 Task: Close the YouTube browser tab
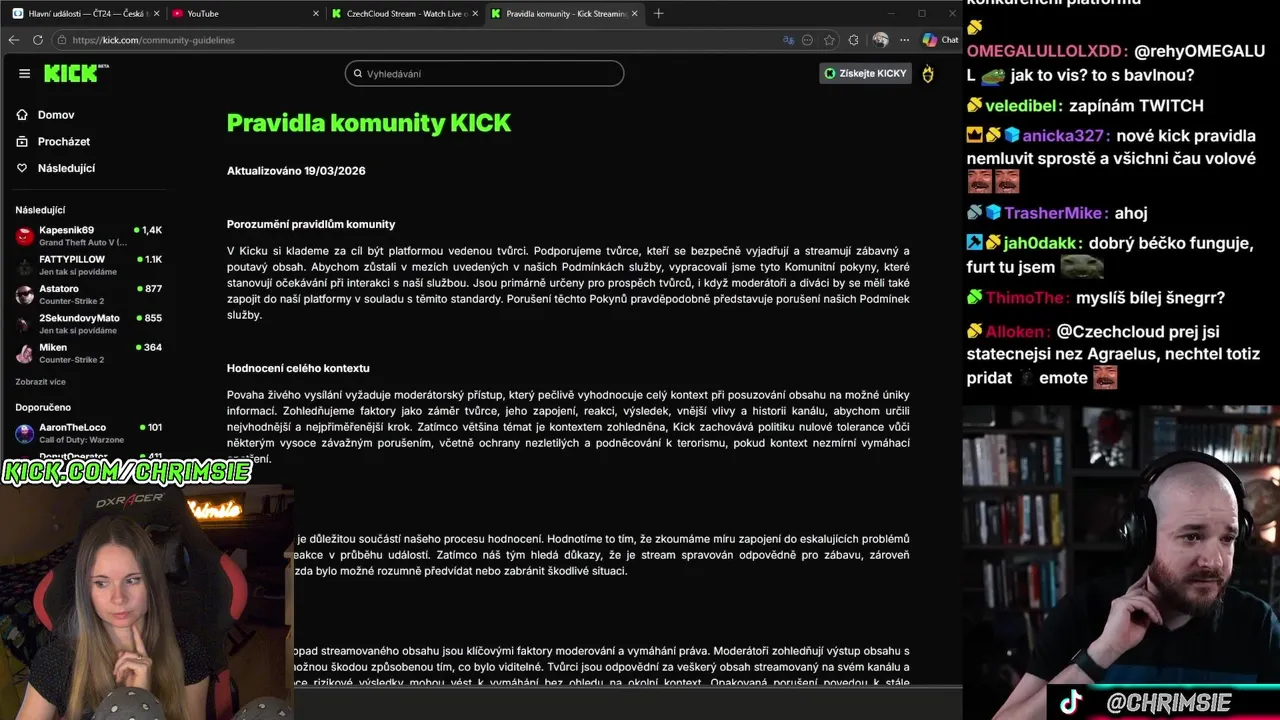316,13
